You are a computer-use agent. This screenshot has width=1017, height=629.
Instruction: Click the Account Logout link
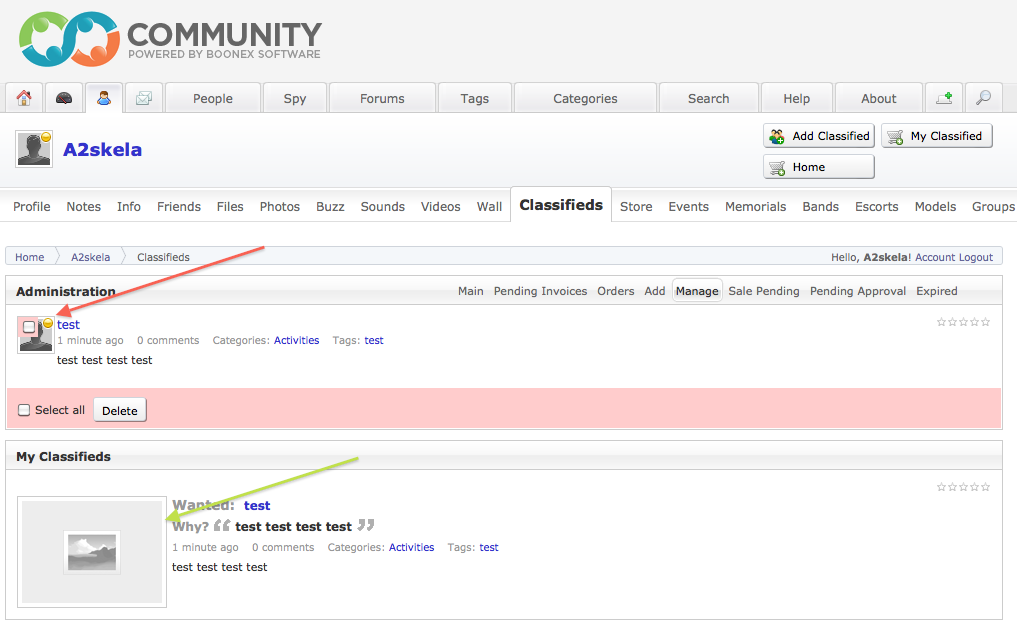[954, 257]
